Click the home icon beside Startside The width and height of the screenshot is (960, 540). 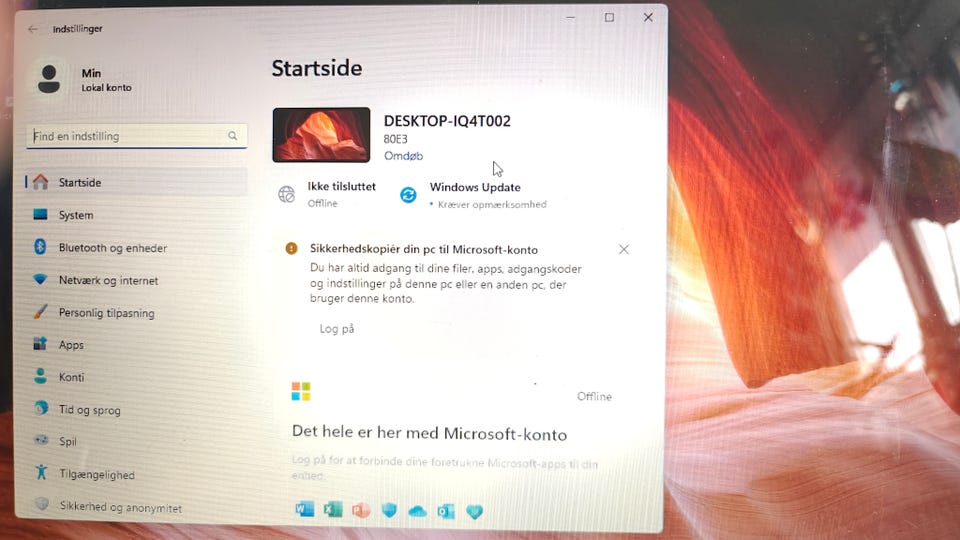tap(40, 182)
